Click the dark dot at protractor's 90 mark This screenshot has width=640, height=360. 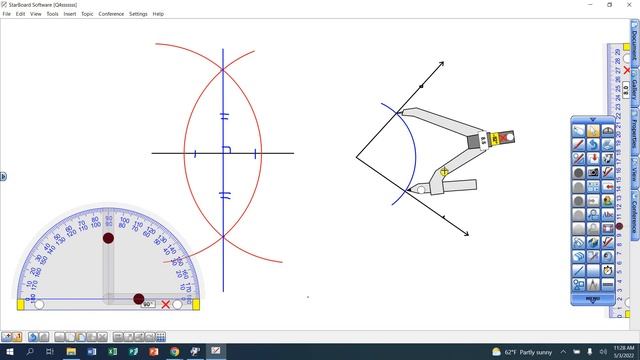[x=108, y=238]
